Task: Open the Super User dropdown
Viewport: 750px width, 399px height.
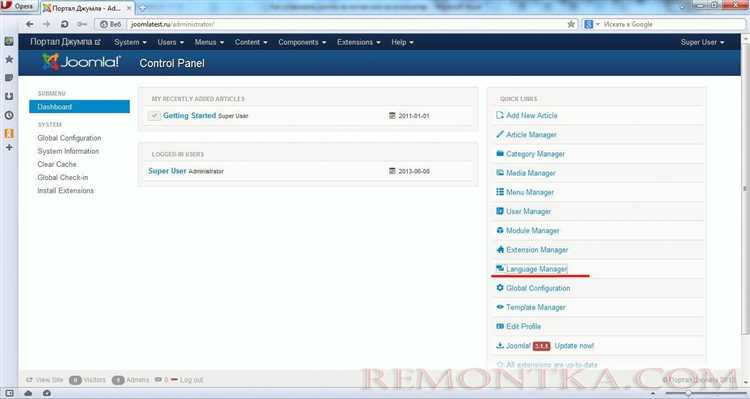Action: 702,42
